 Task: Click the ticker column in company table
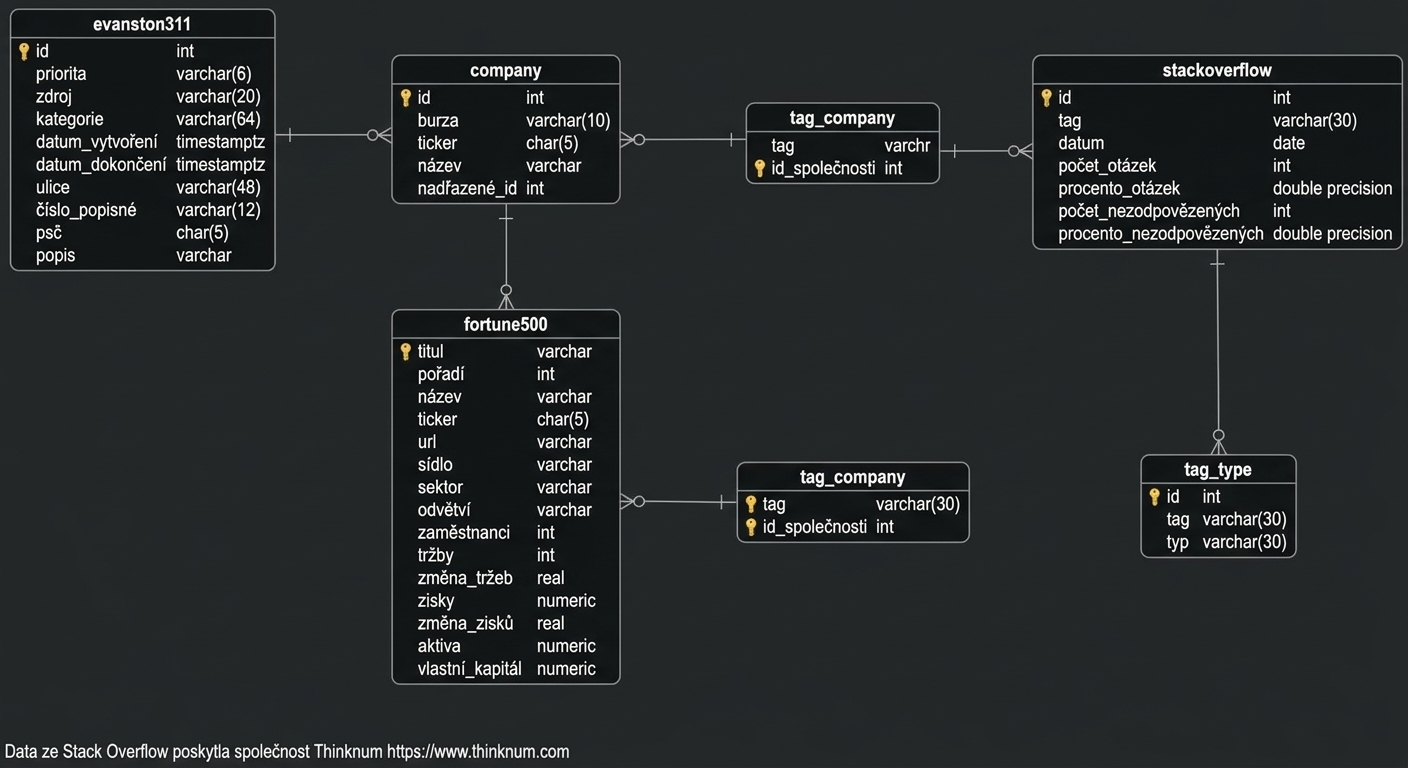(x=437, y=143)
